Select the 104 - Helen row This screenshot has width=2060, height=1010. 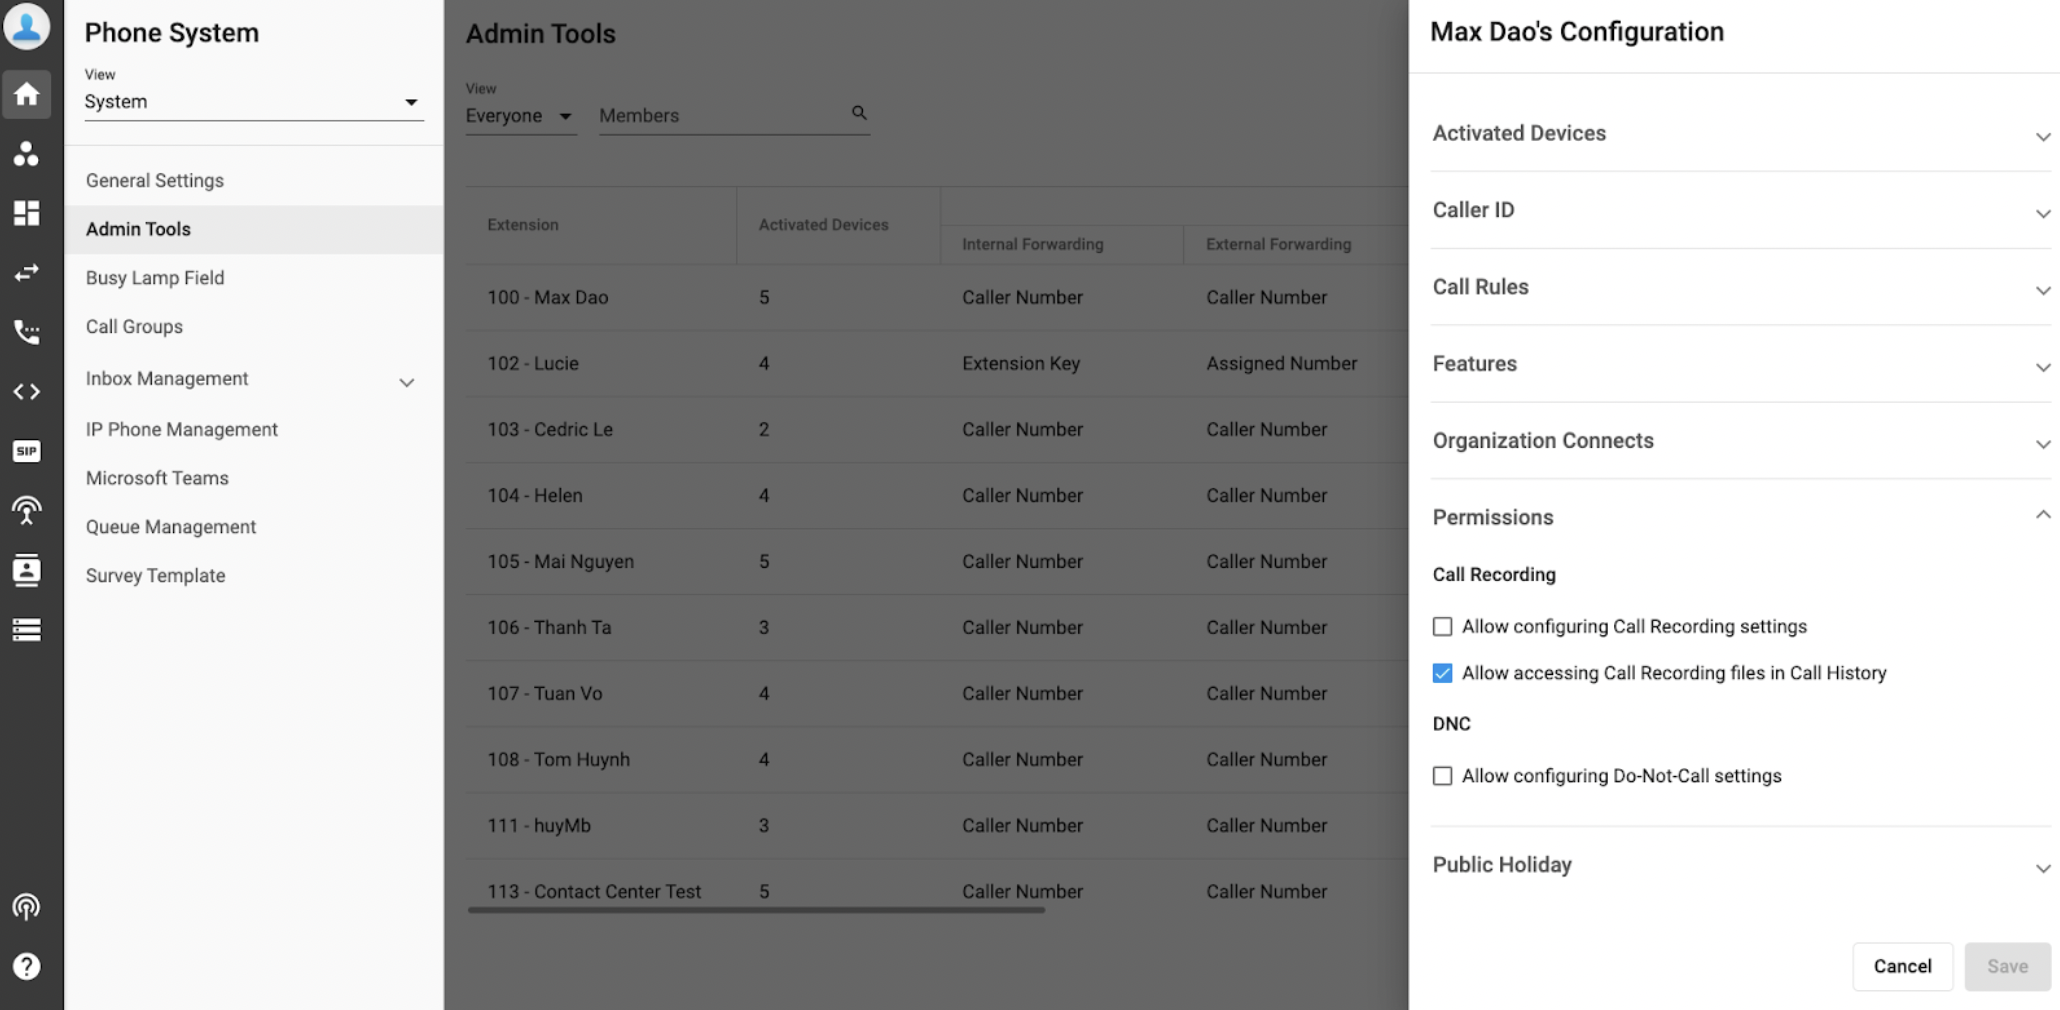coord(937,496)
